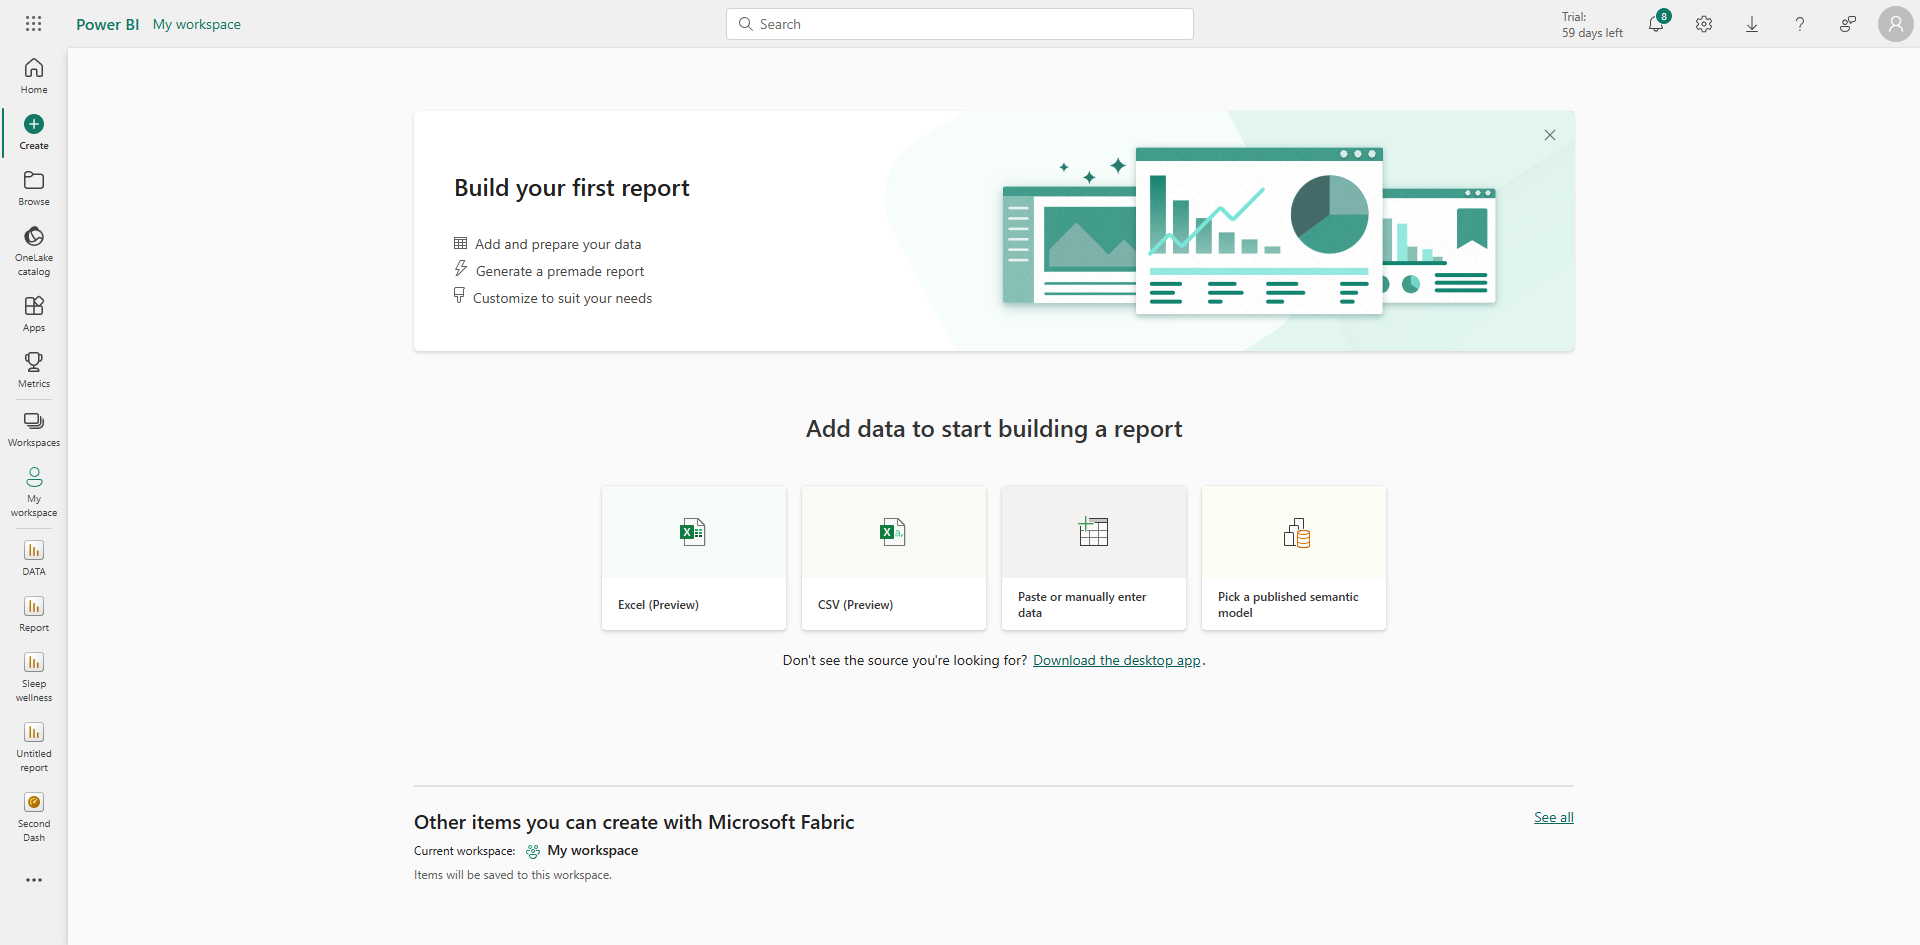
Task: Choose the CSV (Preview) data card
Action: pos(894,558)
